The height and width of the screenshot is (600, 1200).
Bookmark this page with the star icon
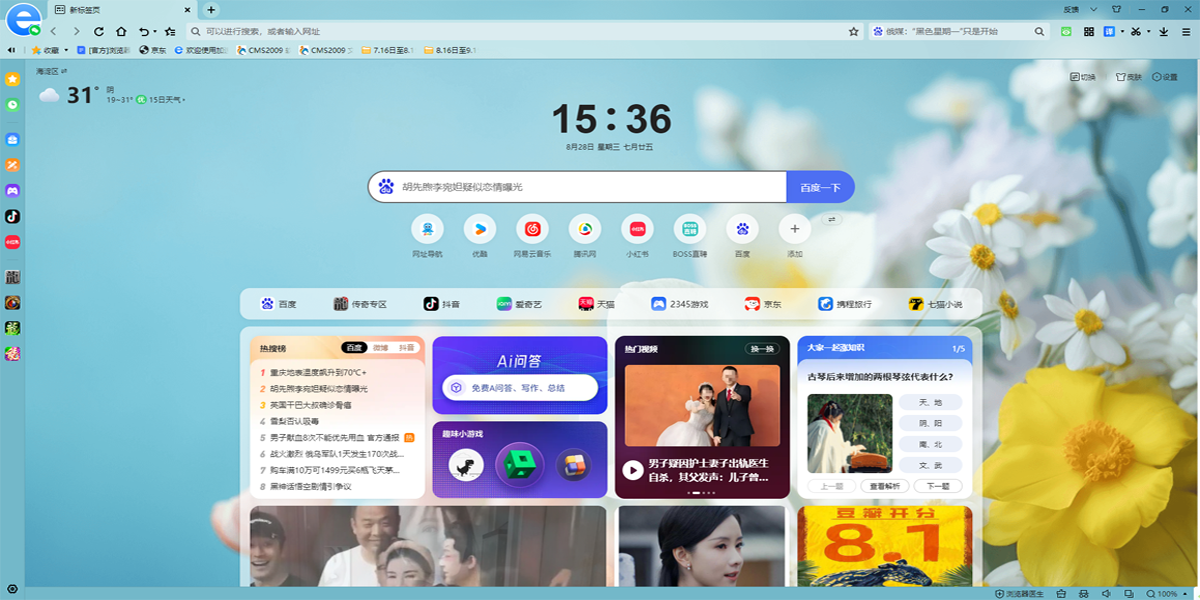(x=853, y=32)
